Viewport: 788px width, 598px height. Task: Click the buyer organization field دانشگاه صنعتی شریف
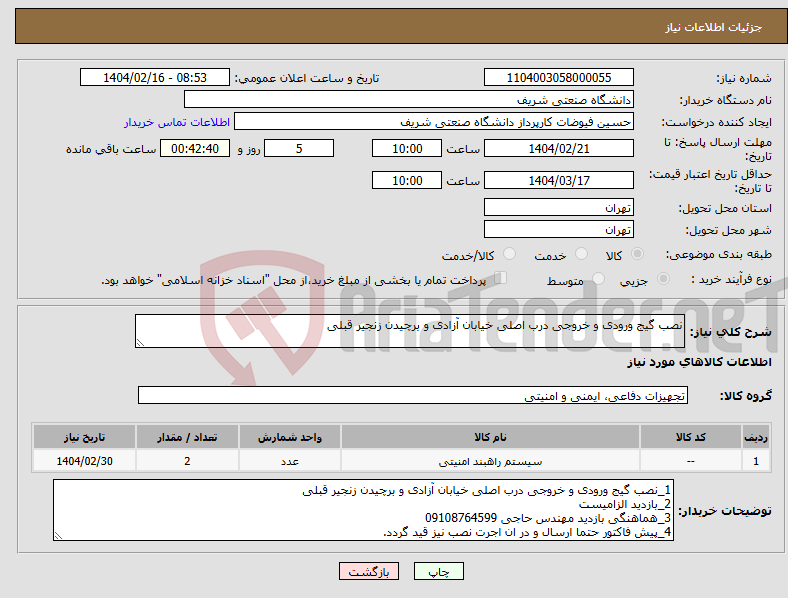[x=409, y=99]
